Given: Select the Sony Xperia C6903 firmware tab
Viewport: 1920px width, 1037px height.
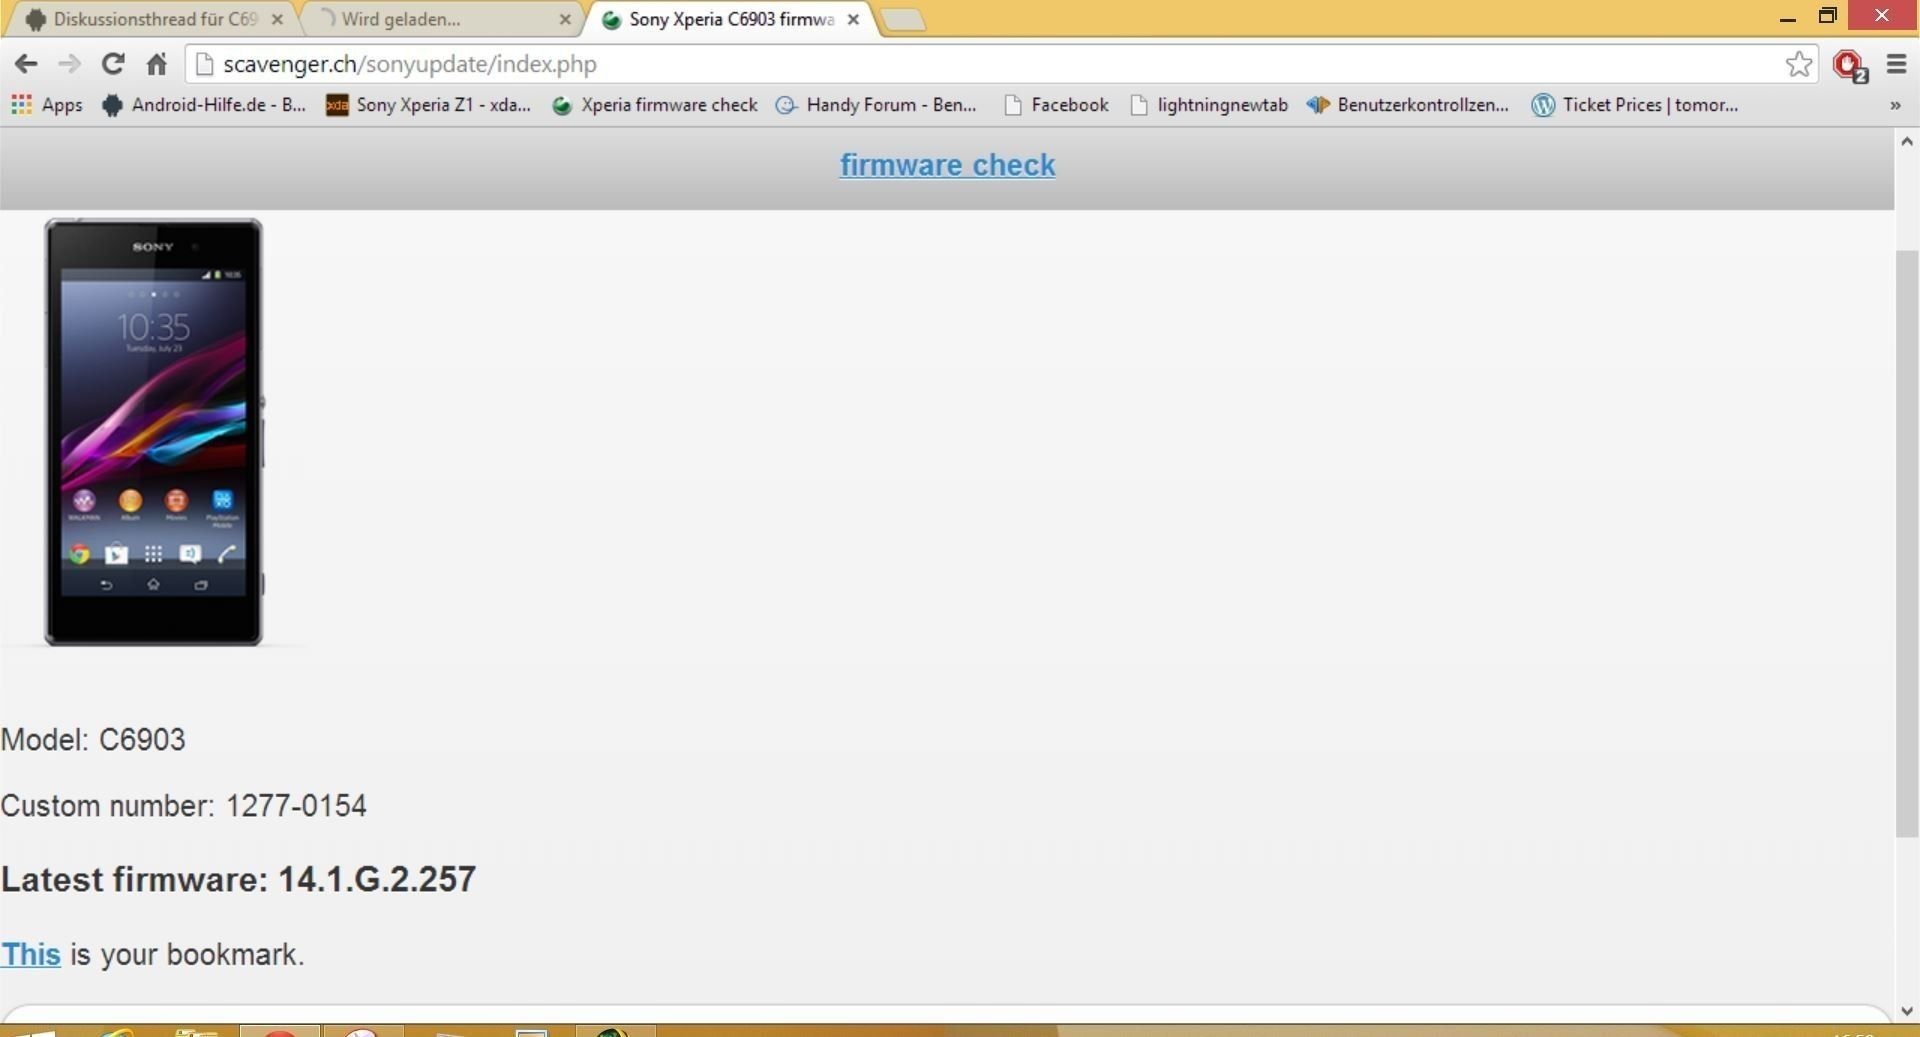Looking at the screenshot, I should click(730, 19).
